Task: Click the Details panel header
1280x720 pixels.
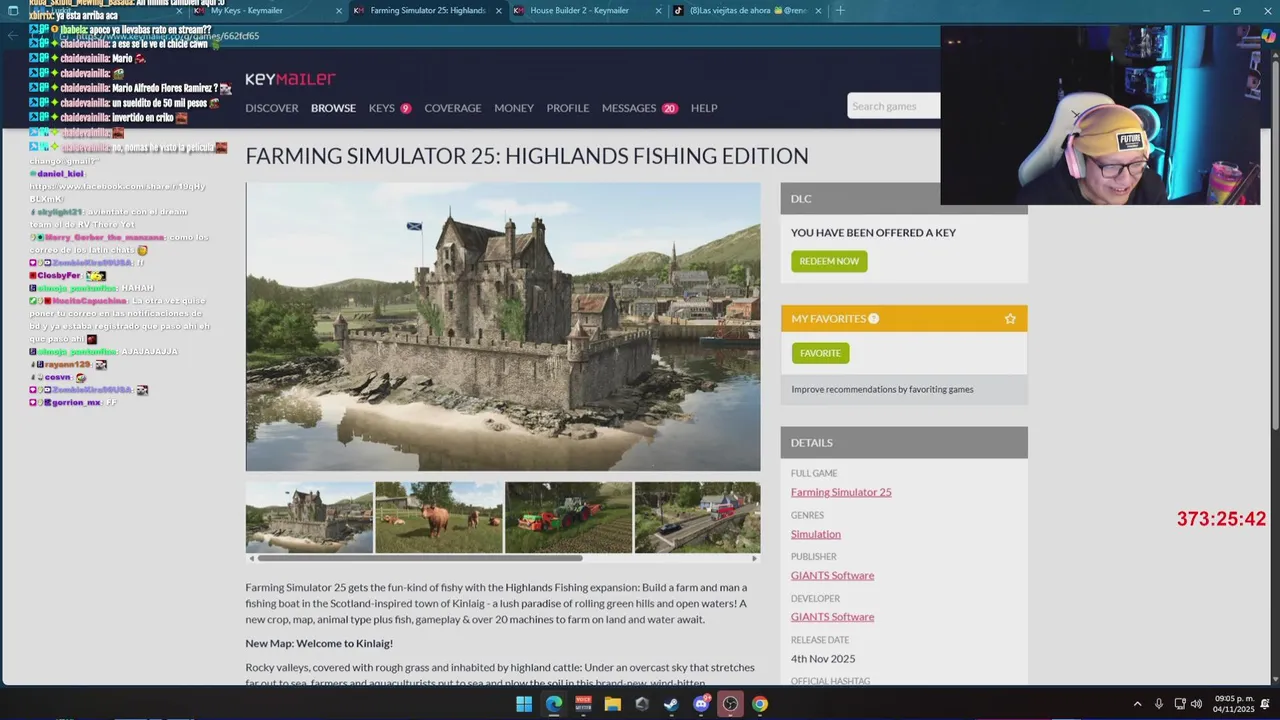Action: click(904, 442)
